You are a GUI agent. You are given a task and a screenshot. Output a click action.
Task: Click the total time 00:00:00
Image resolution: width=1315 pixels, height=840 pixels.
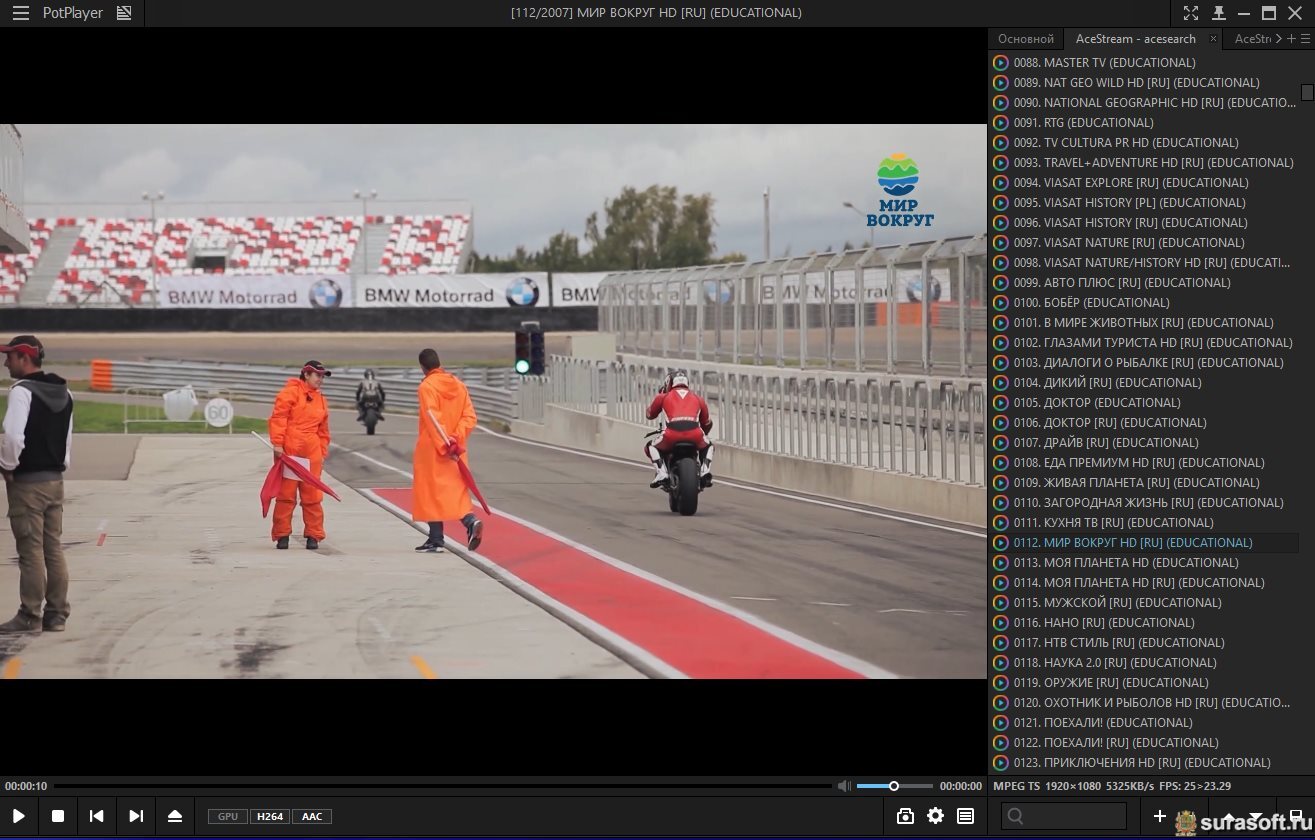point(961,786)
